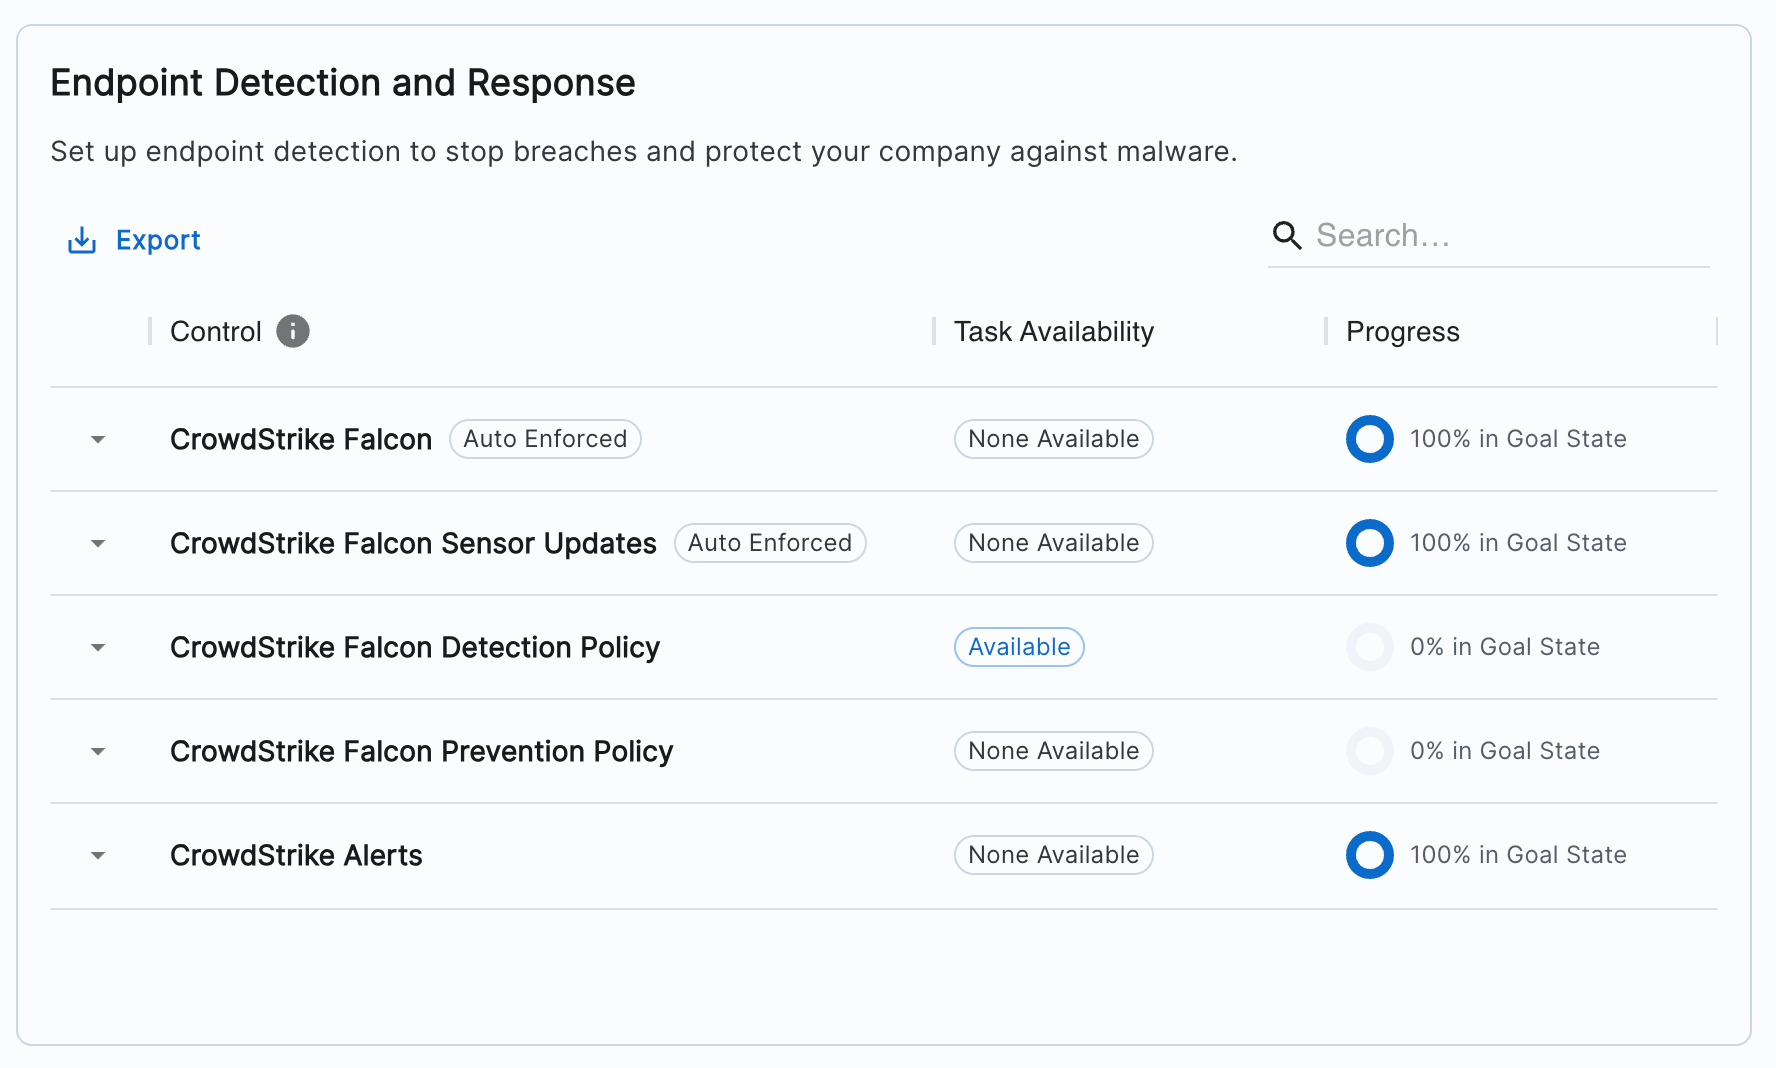The image size is (1776, 1068).
Task: Click the Task Availability column header
Action: click(x=1053, y=331)
